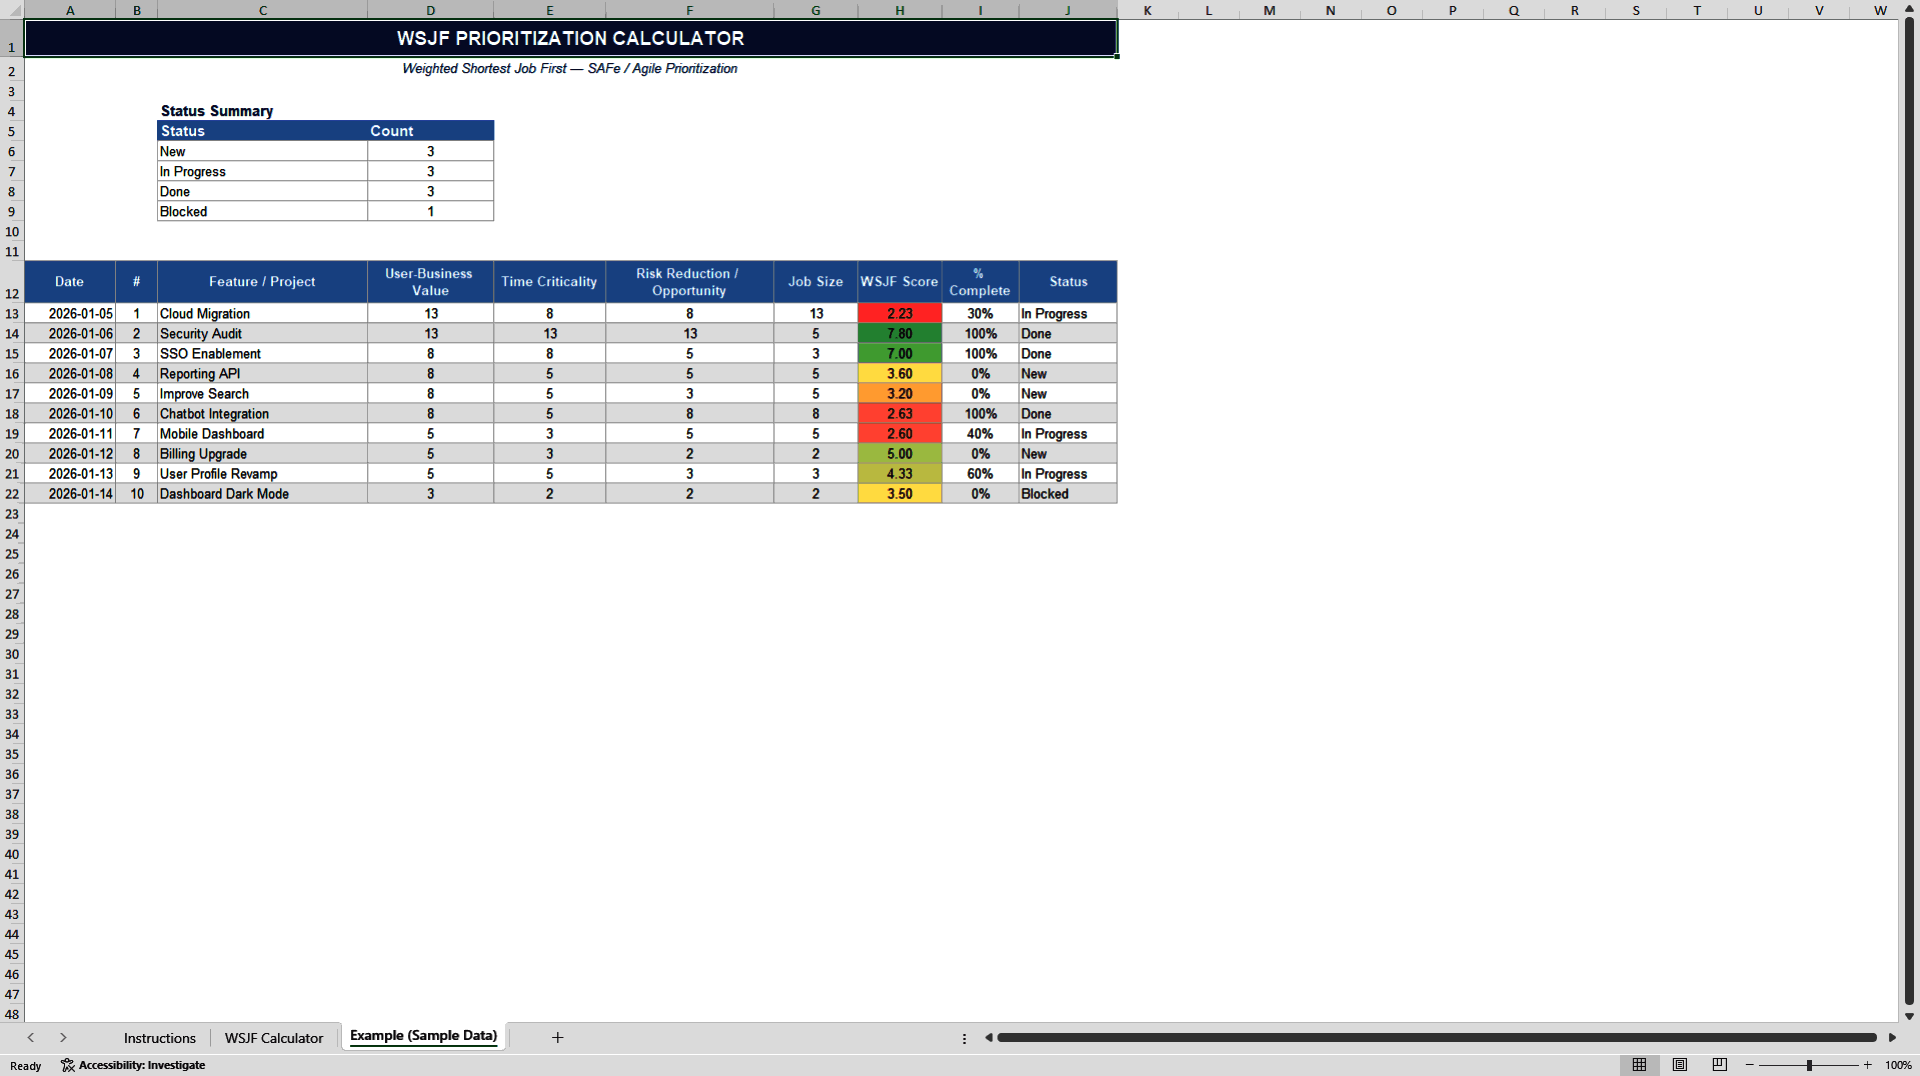Select the In Progress summary row label
Screen dimensions: 1920x1076
262,172
